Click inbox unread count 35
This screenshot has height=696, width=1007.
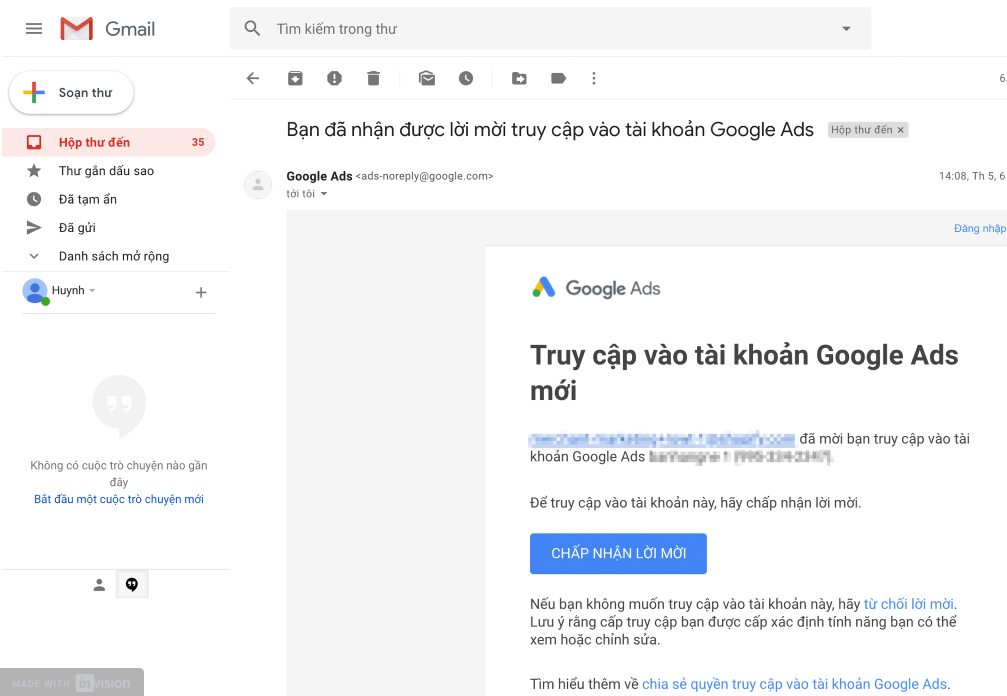[198, 142]
